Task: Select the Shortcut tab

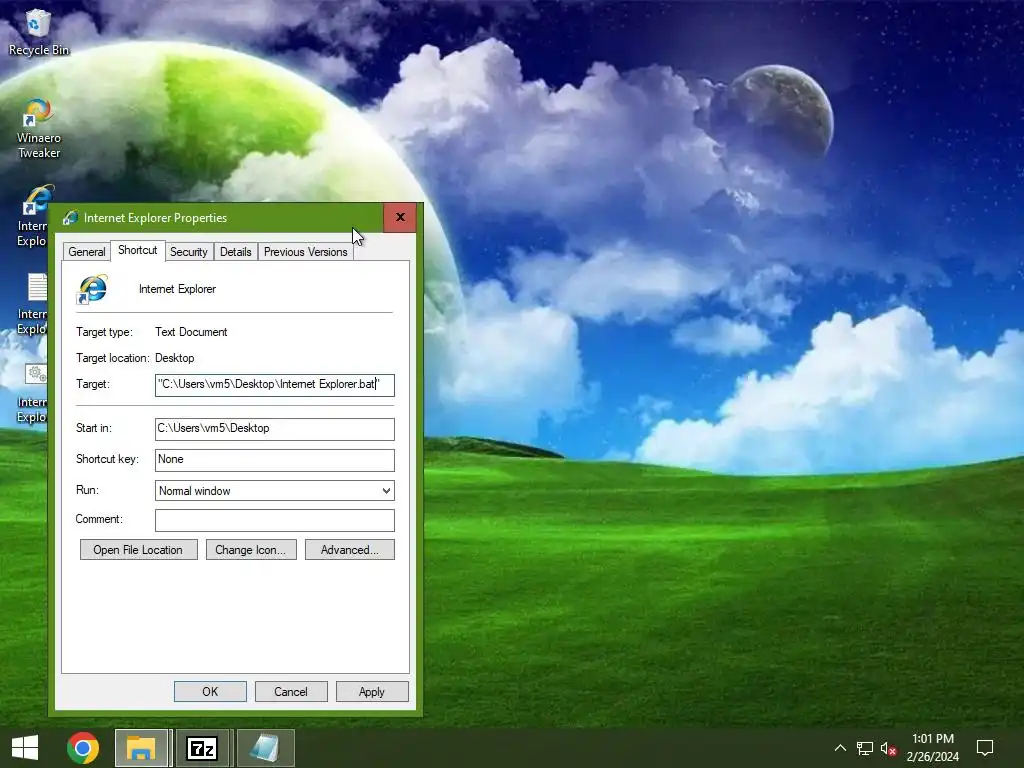Action: click(x=138, y=250)
